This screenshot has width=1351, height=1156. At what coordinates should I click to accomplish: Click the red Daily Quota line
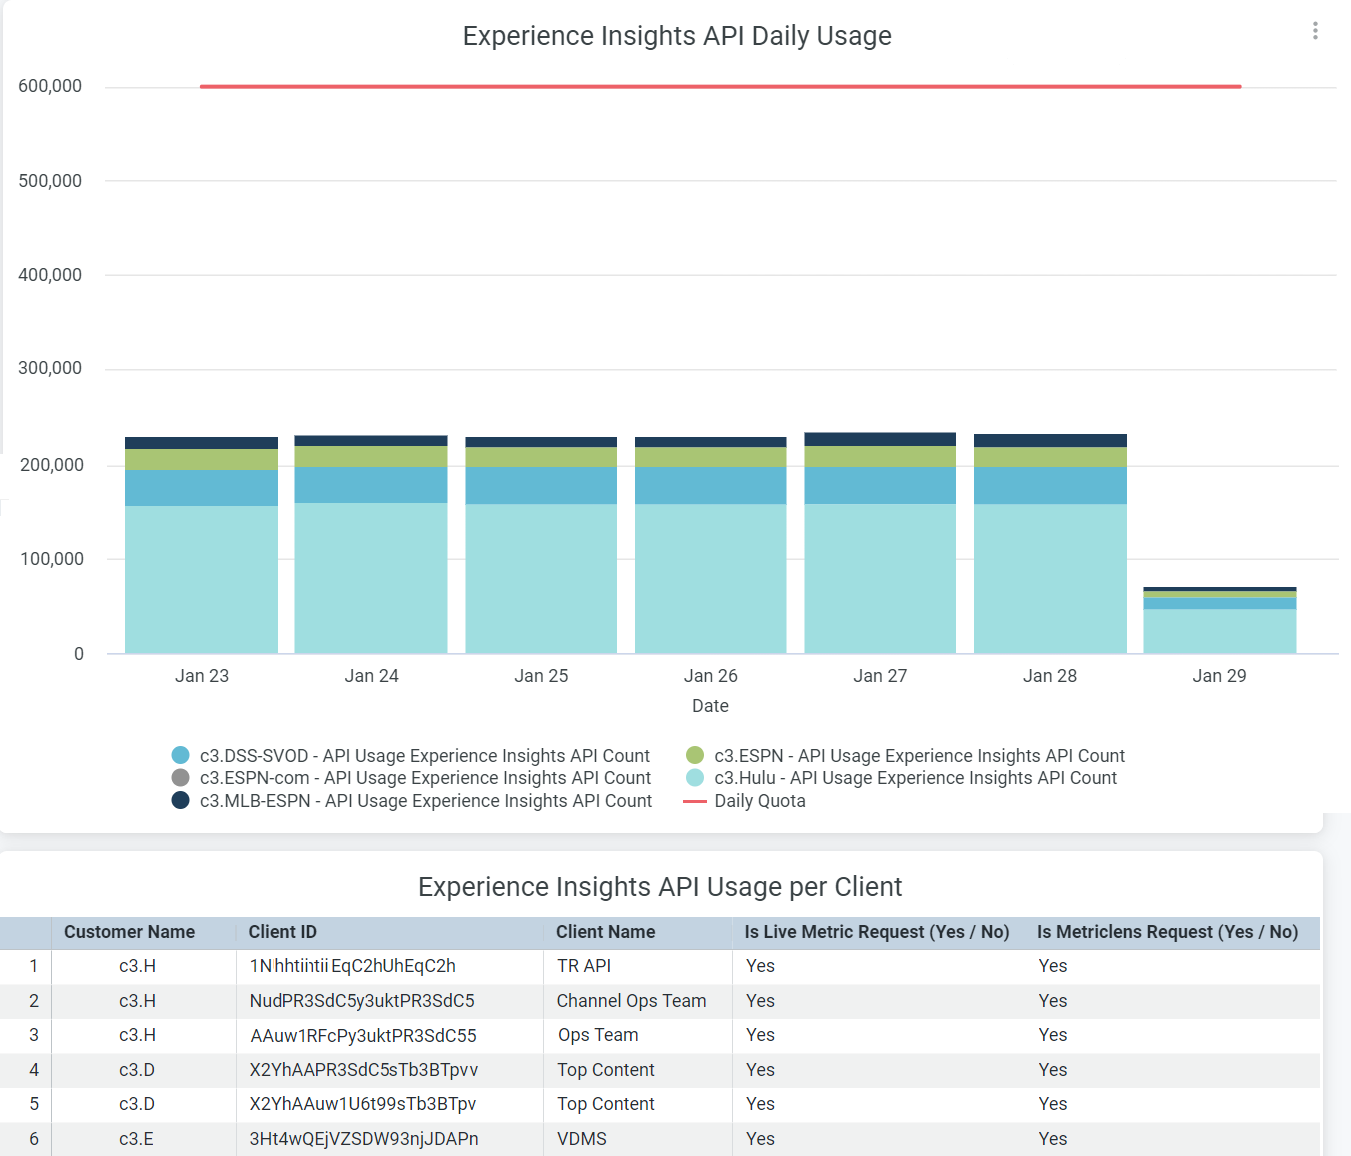tap(720, 87)
